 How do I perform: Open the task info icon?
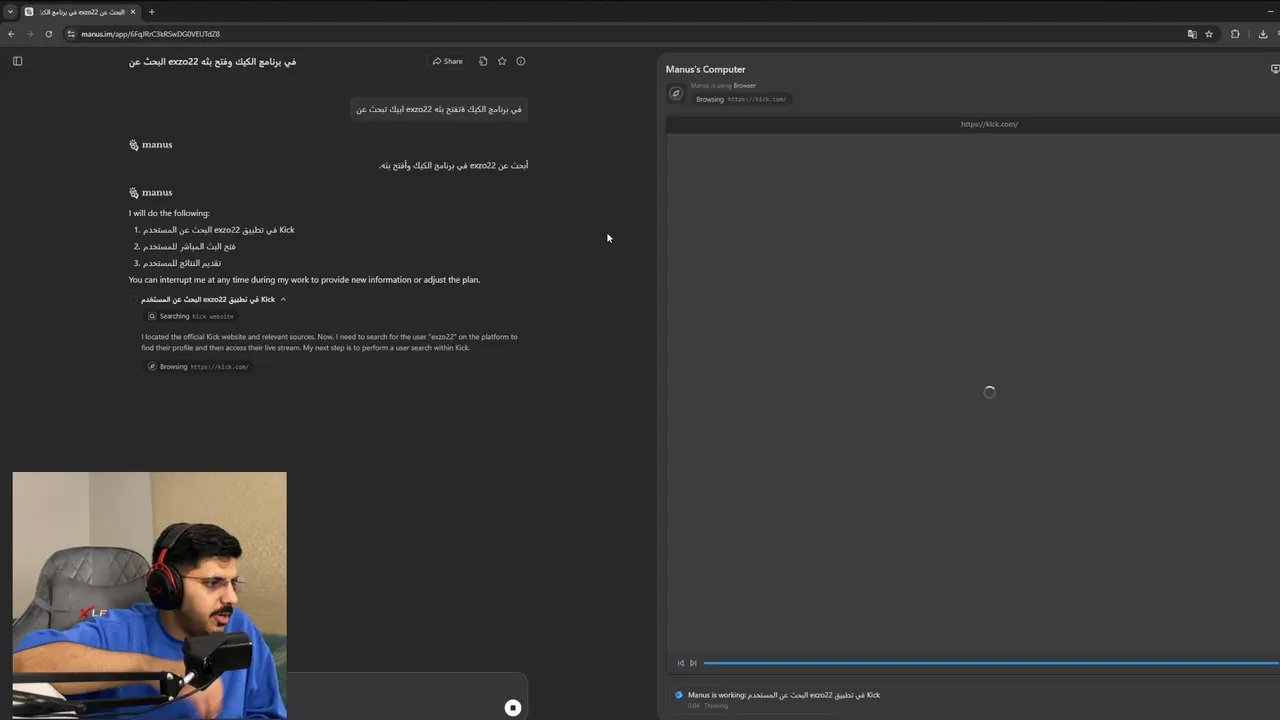tap(521, 61)
